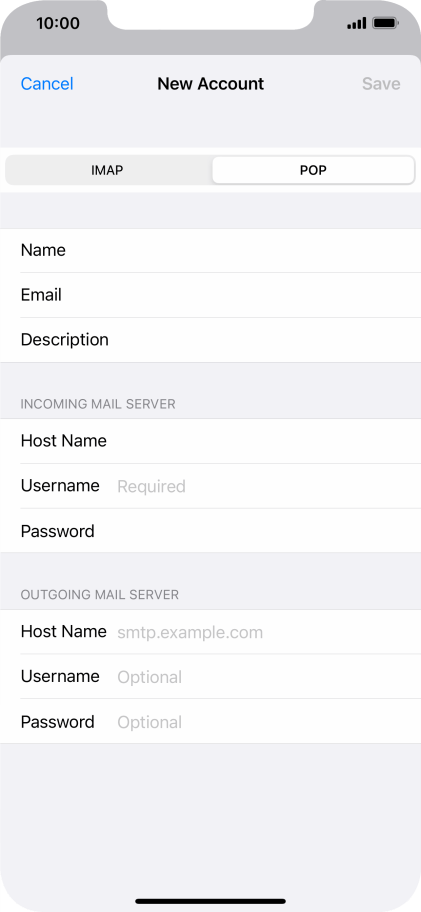Screen dimensions: 421x912
Task: Tap the incoming mail server Password field
Action: (210, 531)
